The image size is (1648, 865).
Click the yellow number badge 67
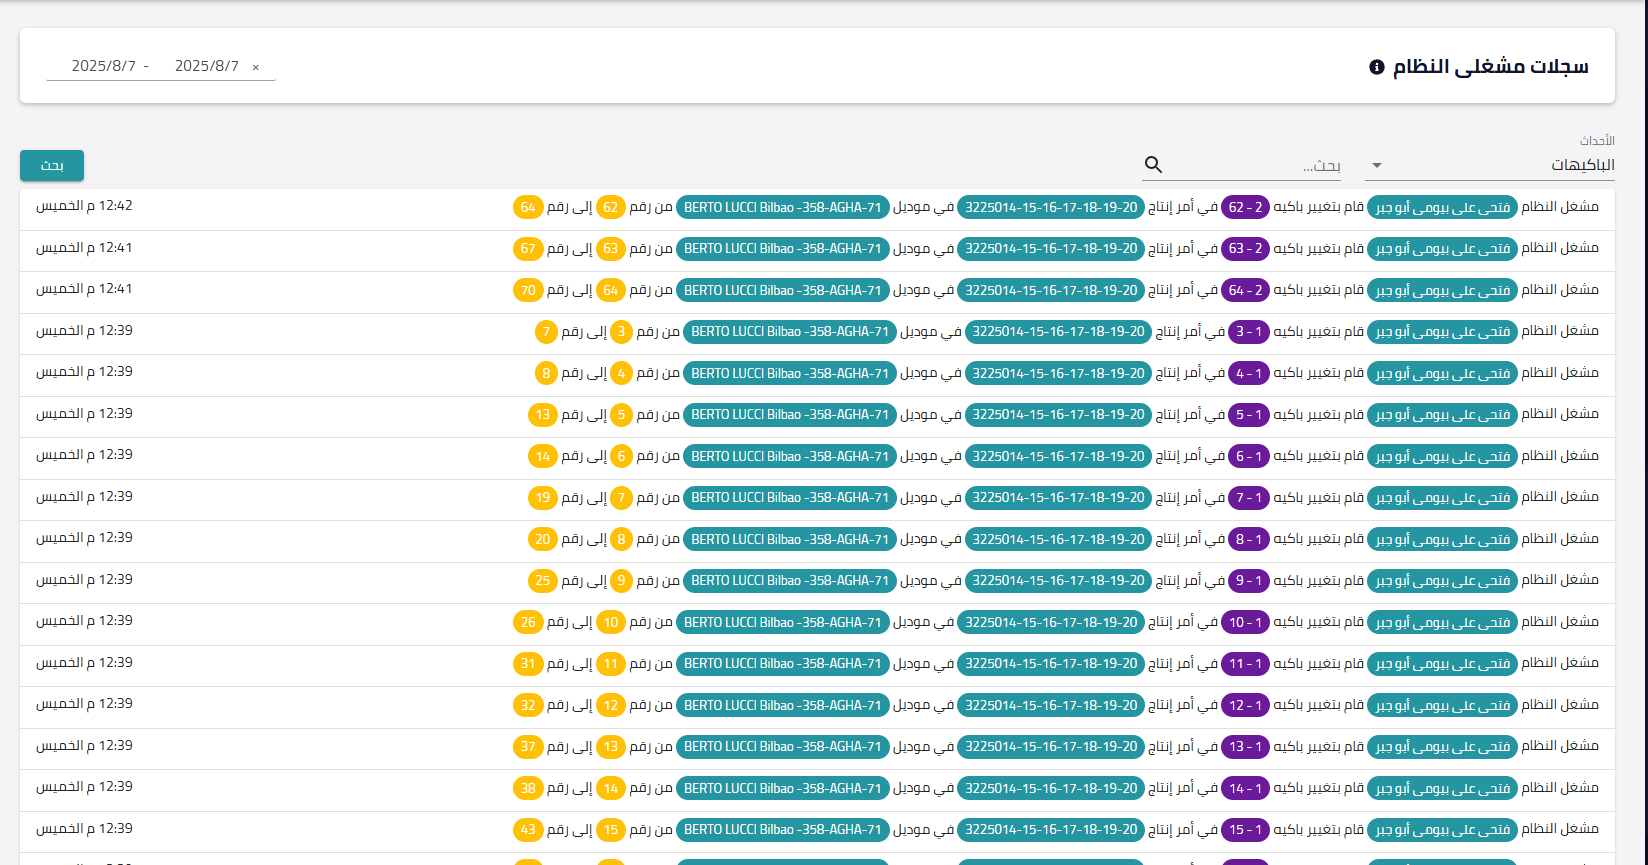528,249
